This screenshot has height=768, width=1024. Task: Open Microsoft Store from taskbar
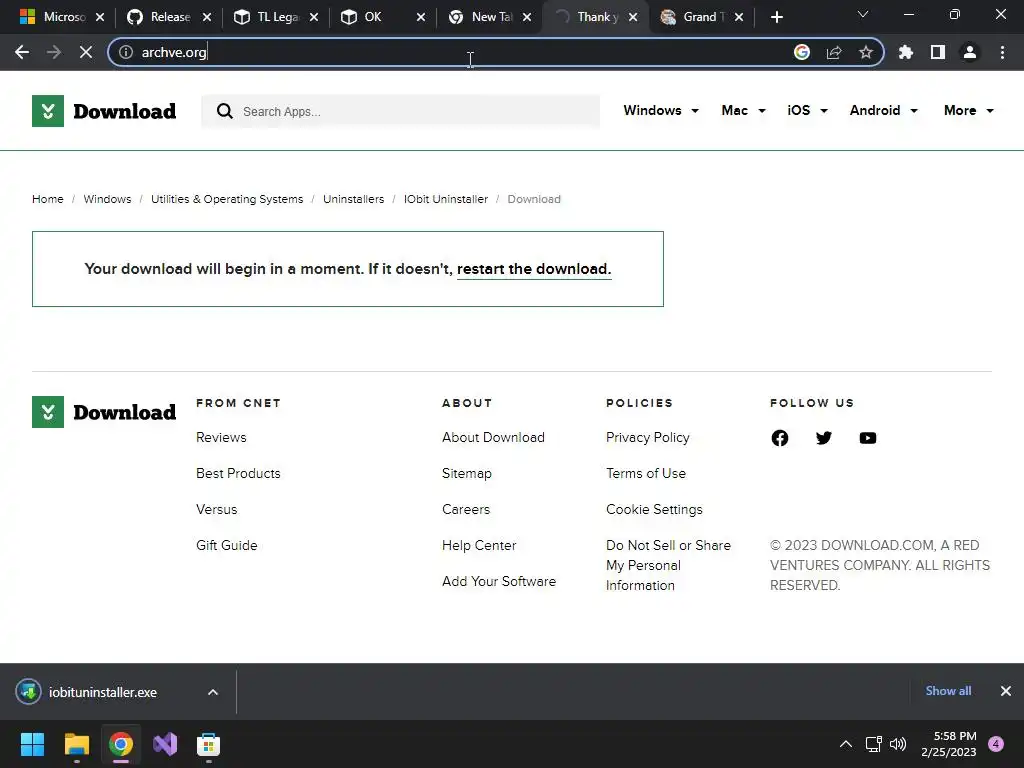pos(208,744)
